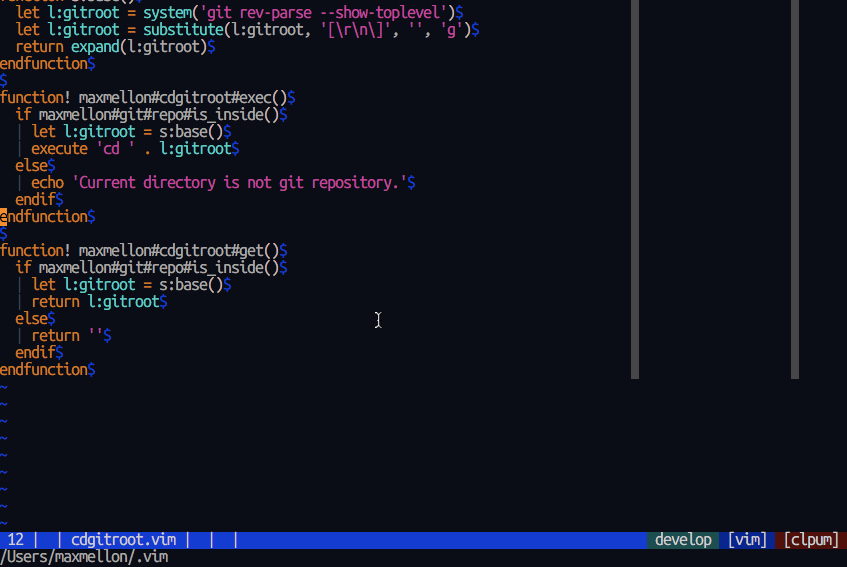Click the 'g' flag string argument

pyautogui.click(x=451, y=30)
